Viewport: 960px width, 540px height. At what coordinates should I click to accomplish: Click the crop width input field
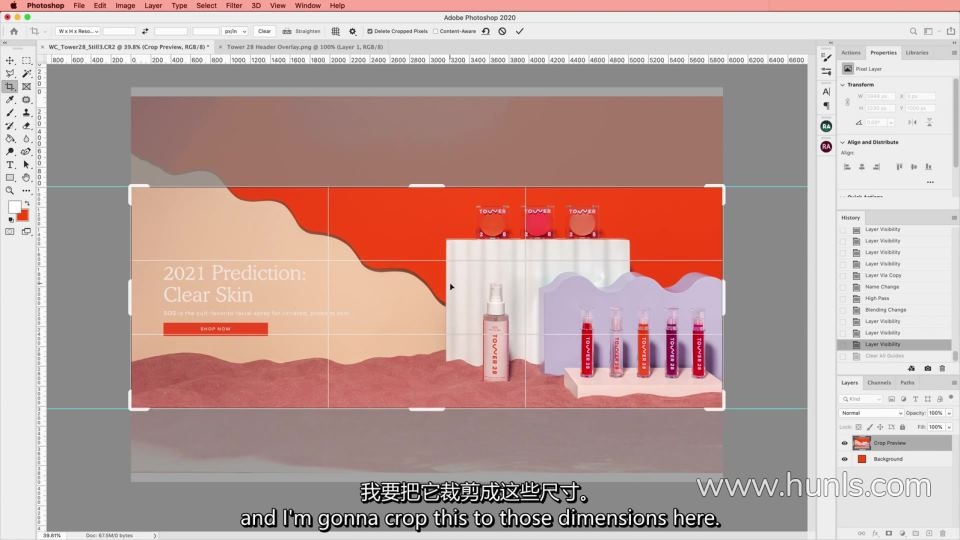pos(119,31)
